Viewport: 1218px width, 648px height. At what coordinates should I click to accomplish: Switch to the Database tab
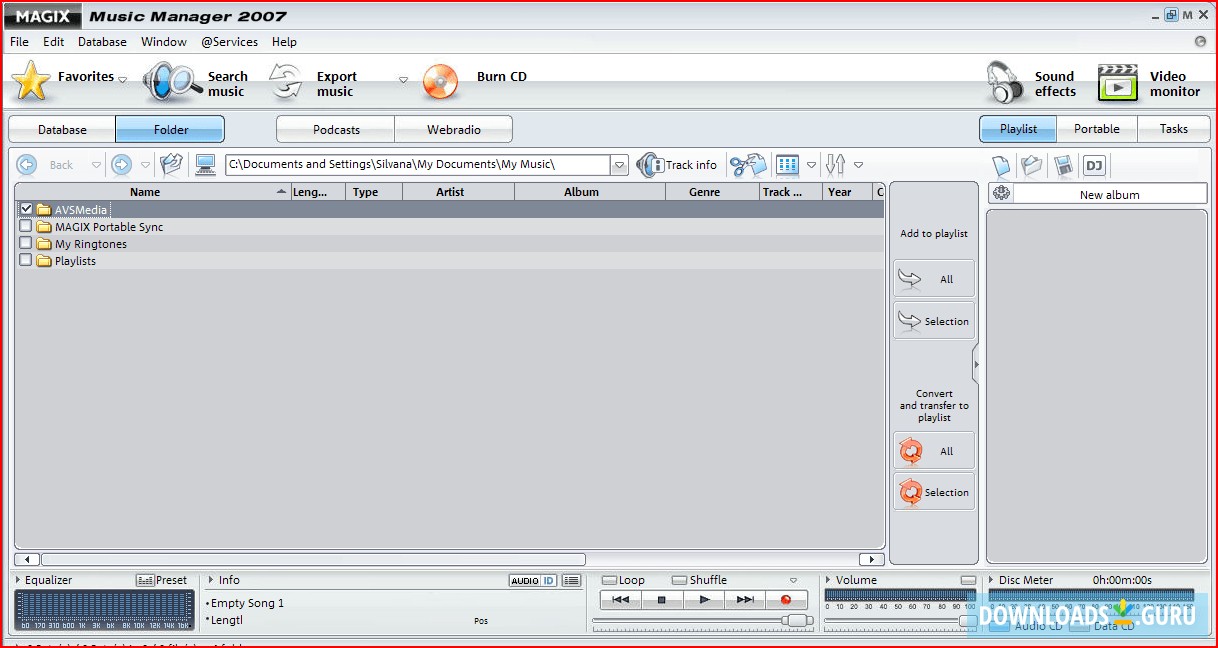tap(63, 129)
